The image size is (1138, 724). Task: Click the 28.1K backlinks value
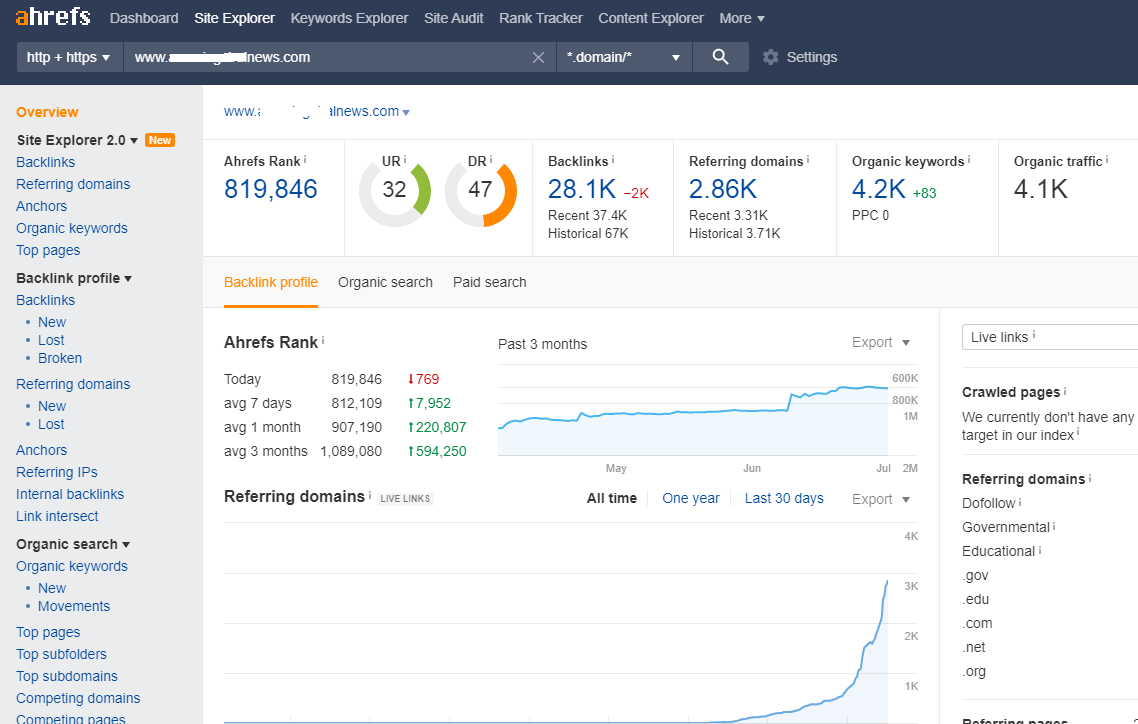click(x=582, y=189)
